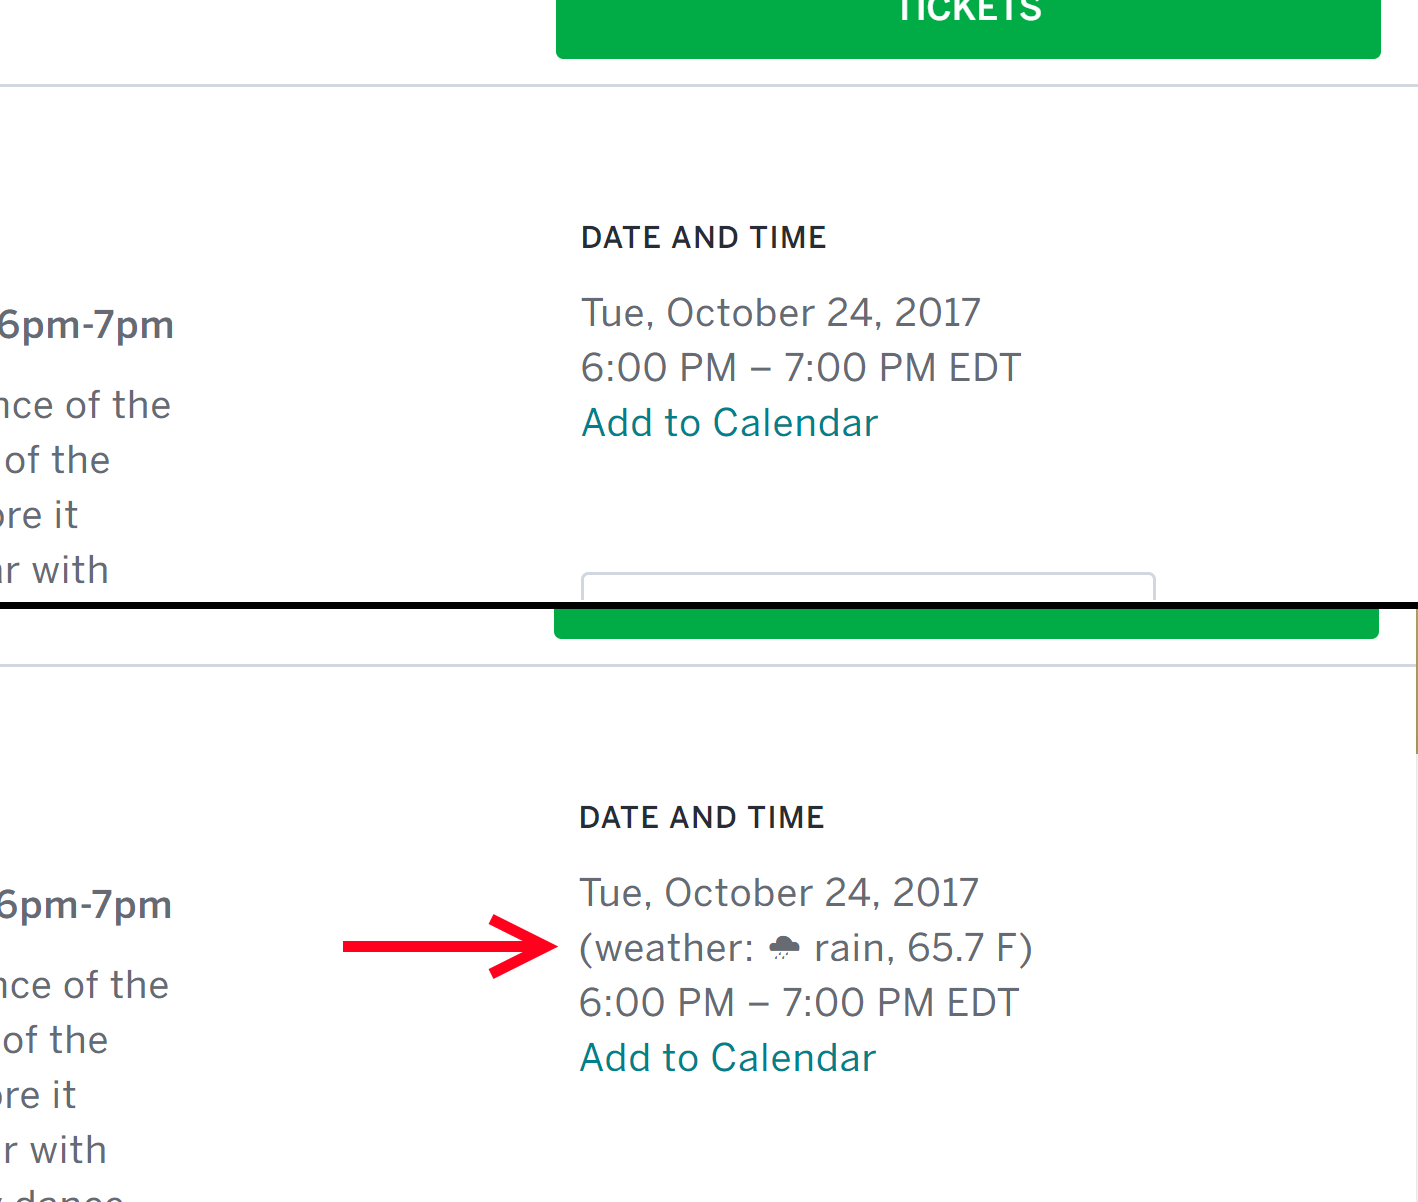1418x1202 pixels.
Task: Click the event time in the panel without weather
Action: (x=800, y=368)
